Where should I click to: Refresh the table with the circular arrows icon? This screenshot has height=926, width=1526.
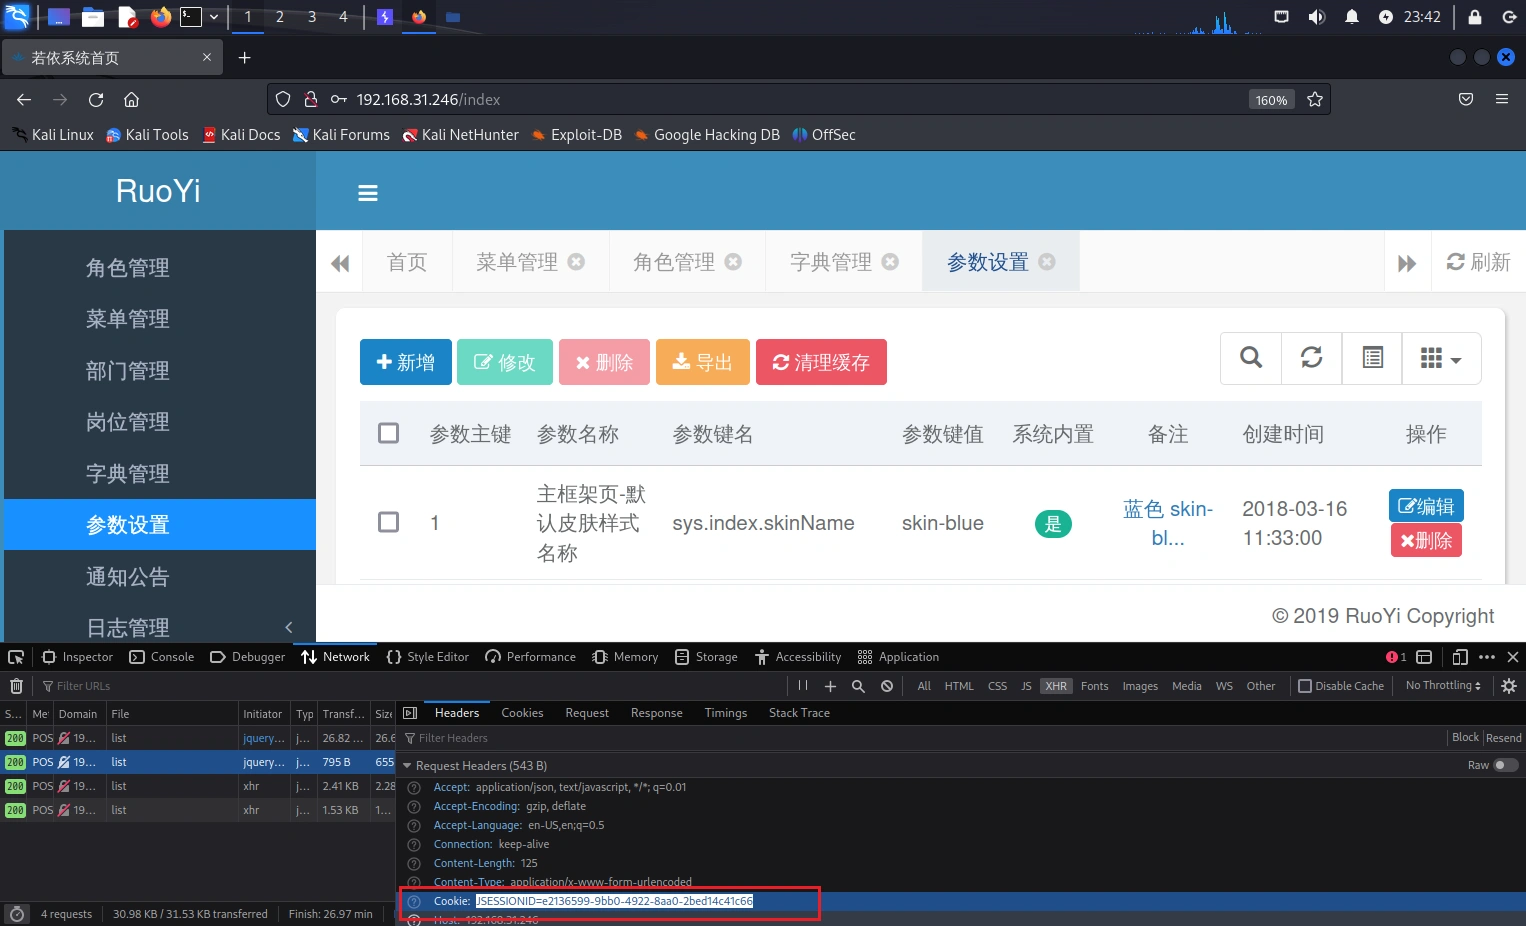coord(1311,358)
